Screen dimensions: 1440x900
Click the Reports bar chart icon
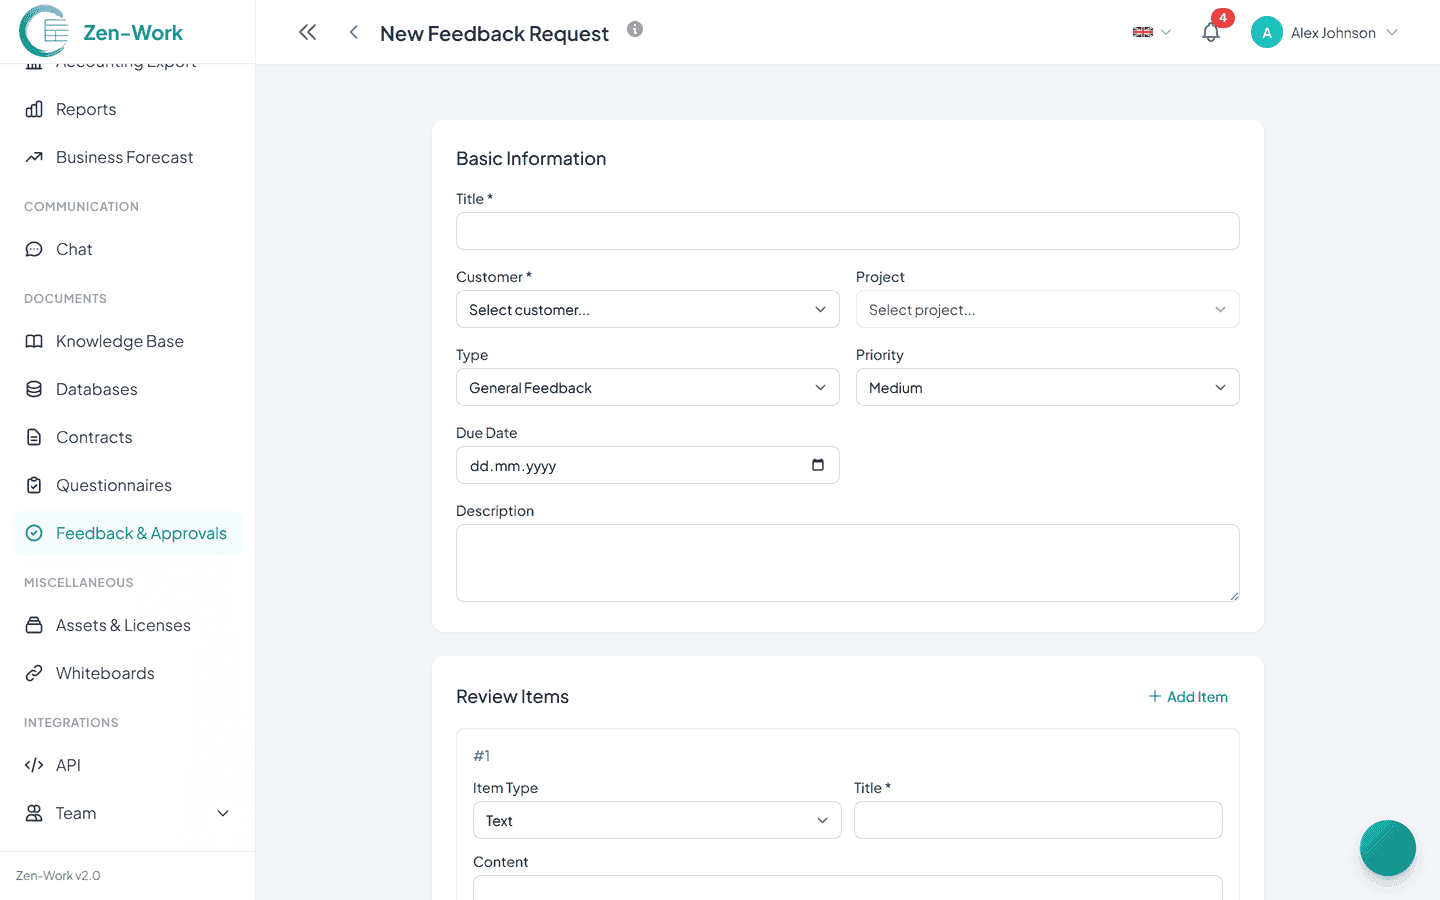[x=34, y=109]
